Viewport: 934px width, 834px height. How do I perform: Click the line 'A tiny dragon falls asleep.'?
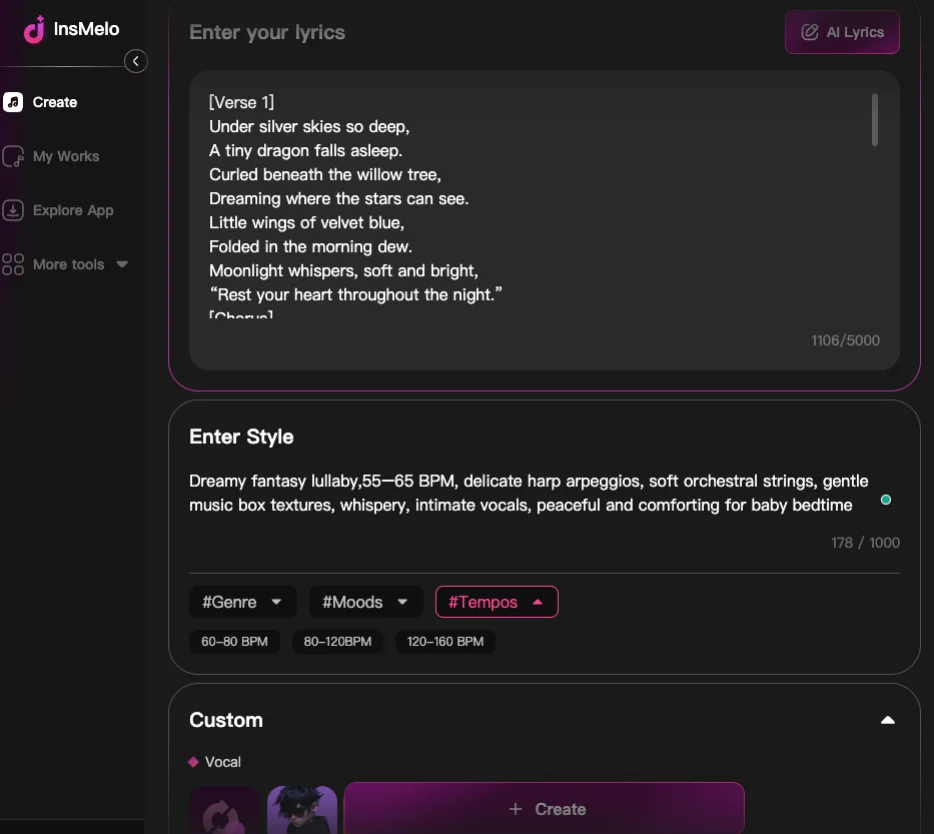[306, 151]
